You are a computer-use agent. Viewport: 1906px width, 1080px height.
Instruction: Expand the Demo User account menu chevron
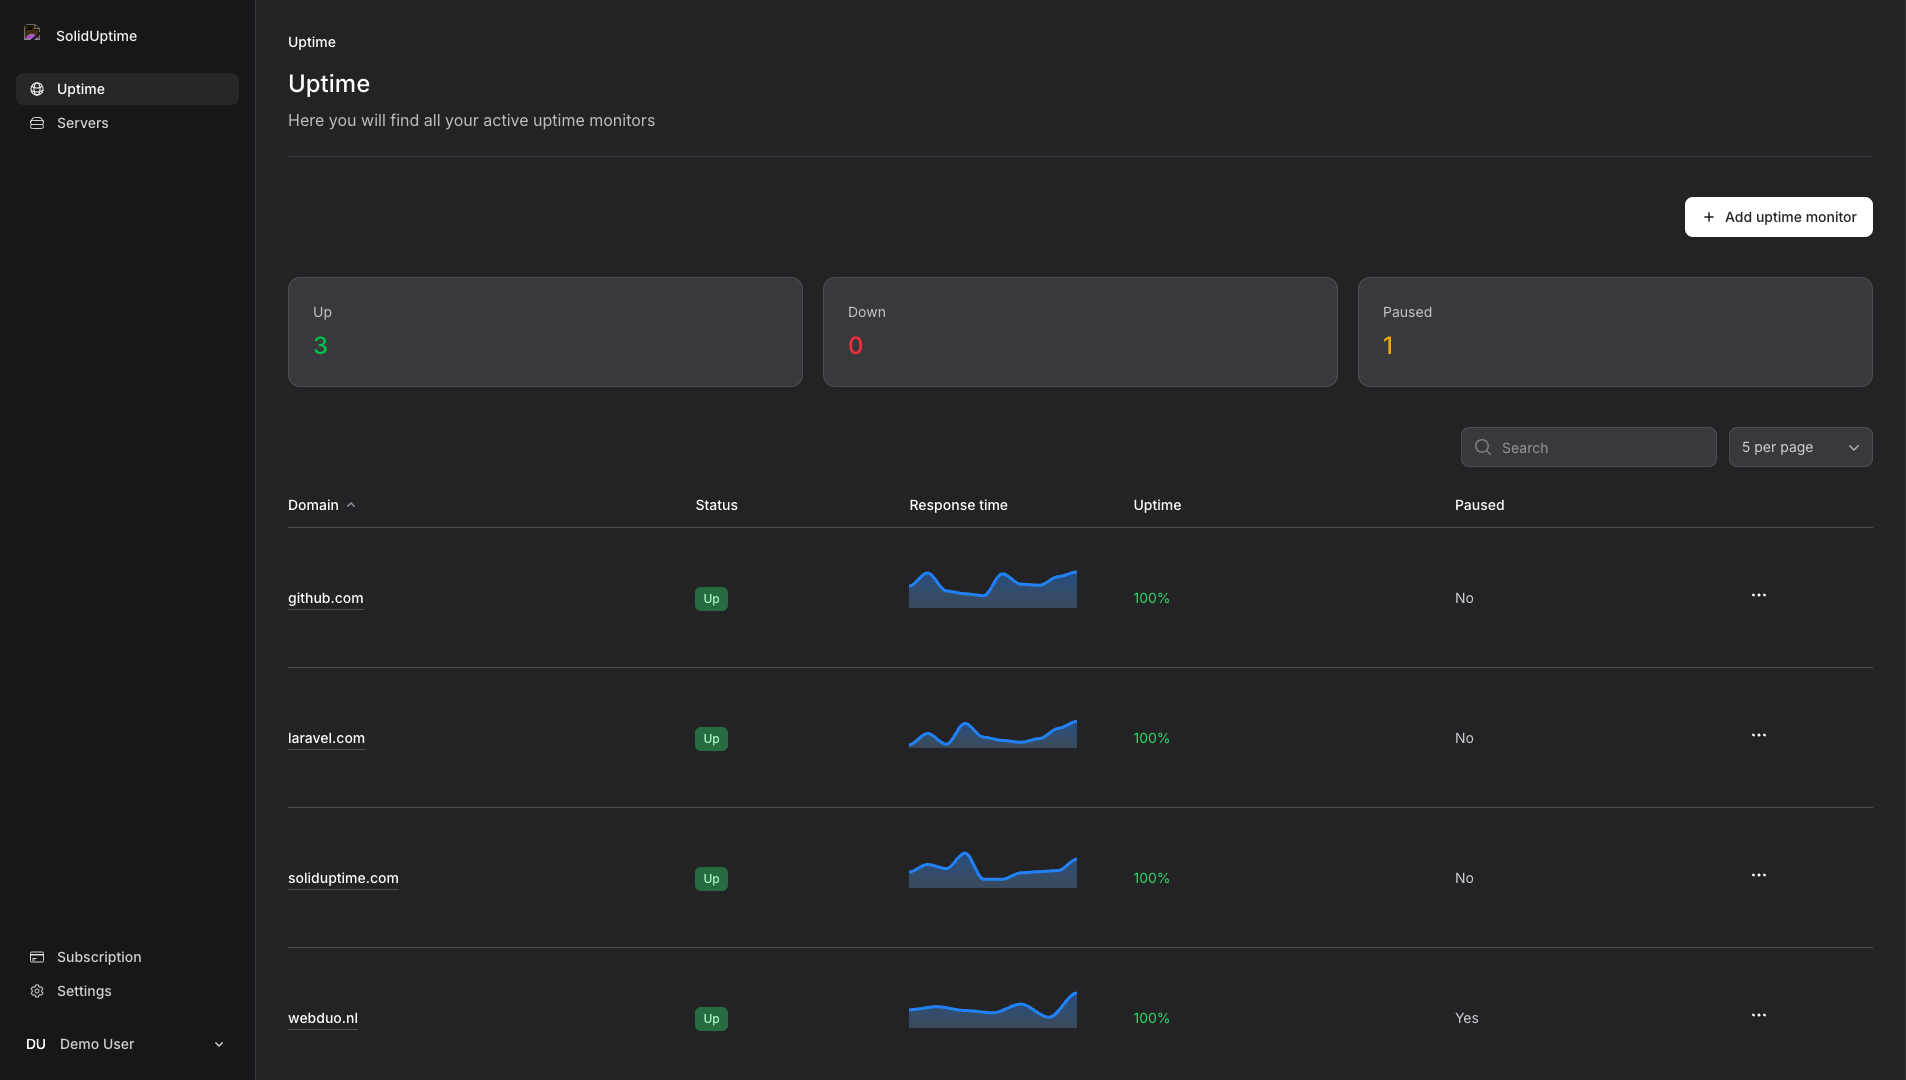pos(219,1044)
